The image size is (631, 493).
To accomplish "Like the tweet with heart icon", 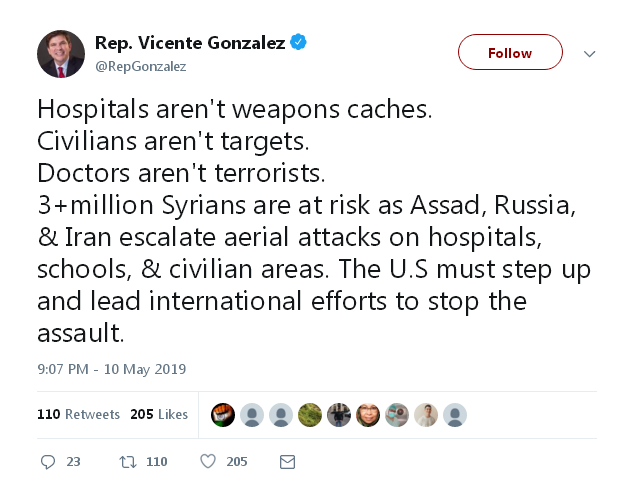I will (x=208, y=461).
